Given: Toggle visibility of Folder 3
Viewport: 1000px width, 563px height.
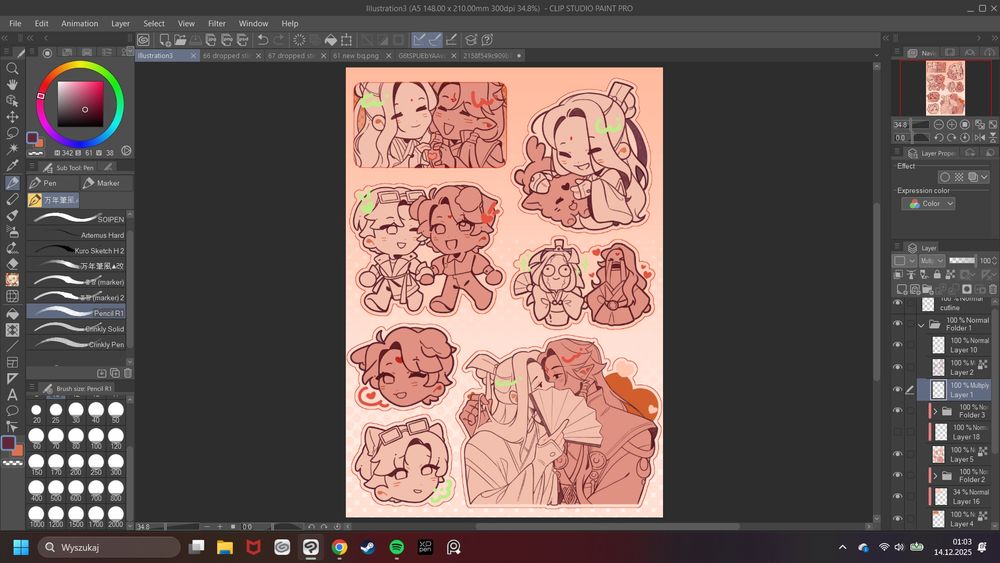Looking at the screenshot, I should tap(898, 411).
